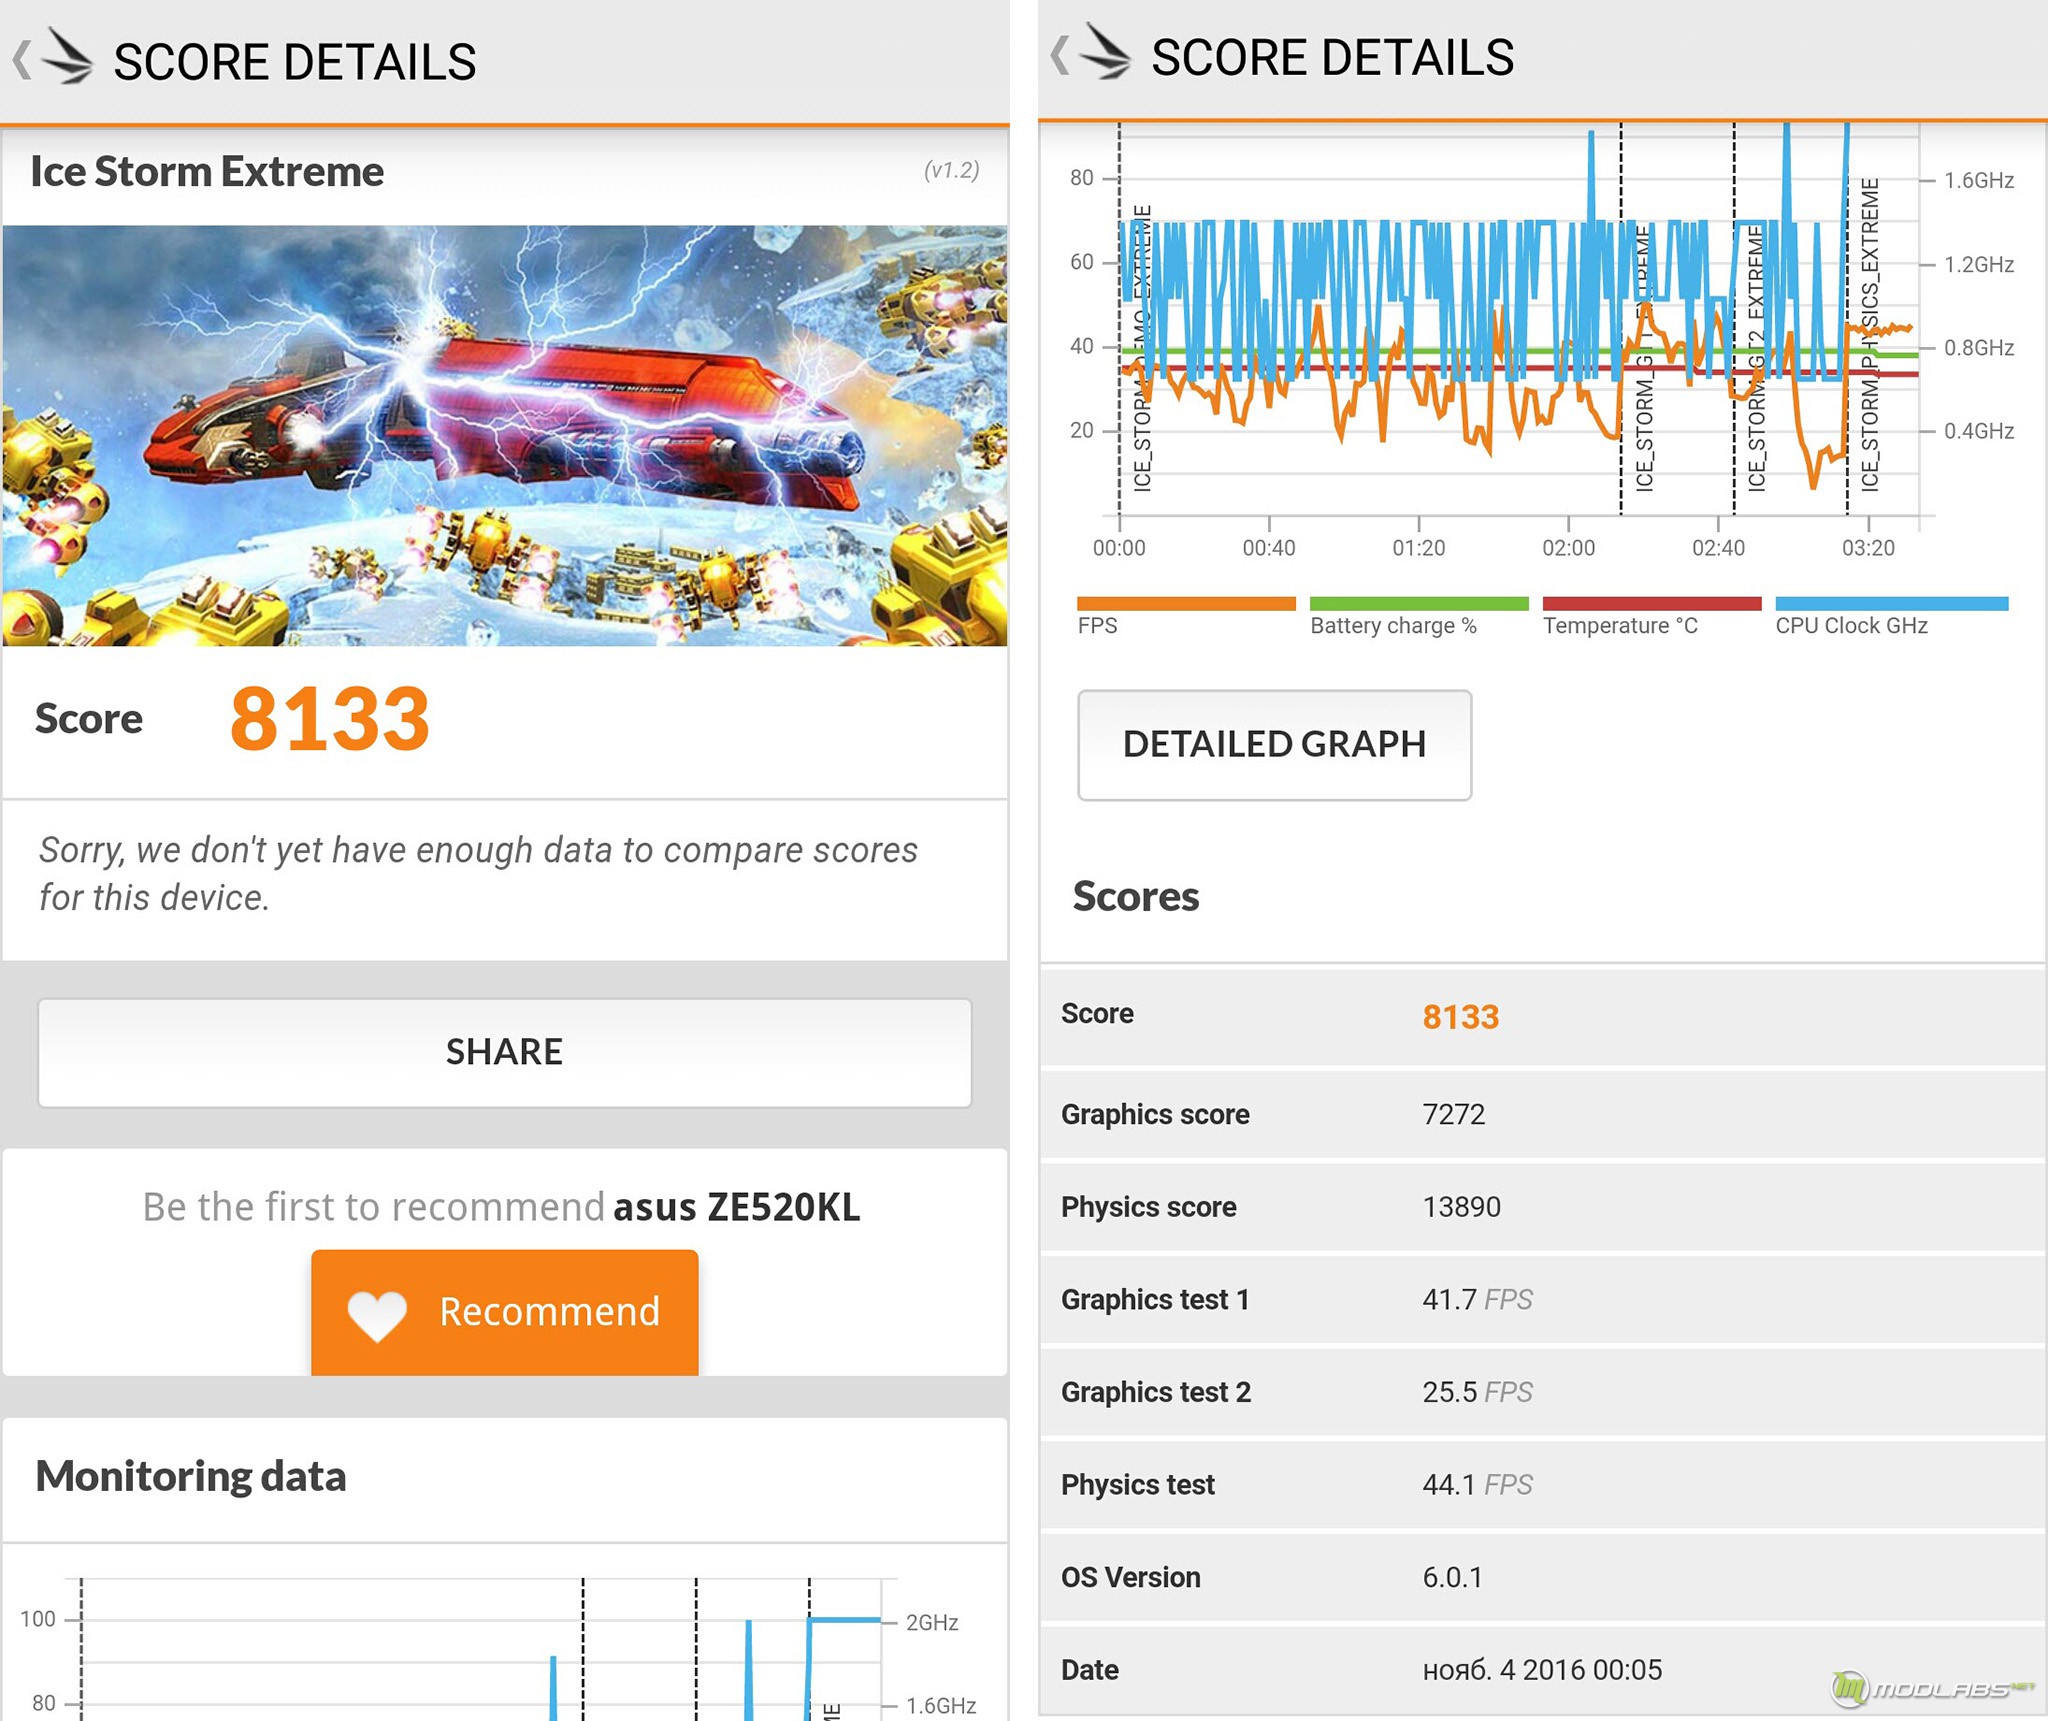Click the '1.6GHz' axis label on right graph
Image resolution: width=2048 pixels, height=1721 pixels.
[x=1978, y=180]
